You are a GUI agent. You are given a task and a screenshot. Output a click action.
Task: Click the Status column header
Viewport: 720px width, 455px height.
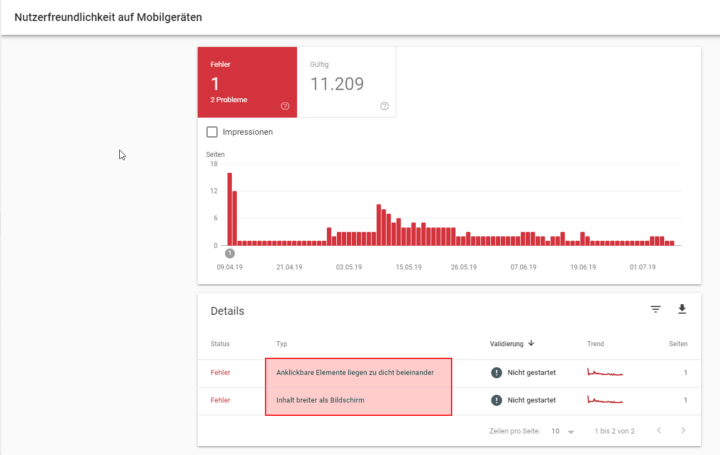(x=220, y=343)
